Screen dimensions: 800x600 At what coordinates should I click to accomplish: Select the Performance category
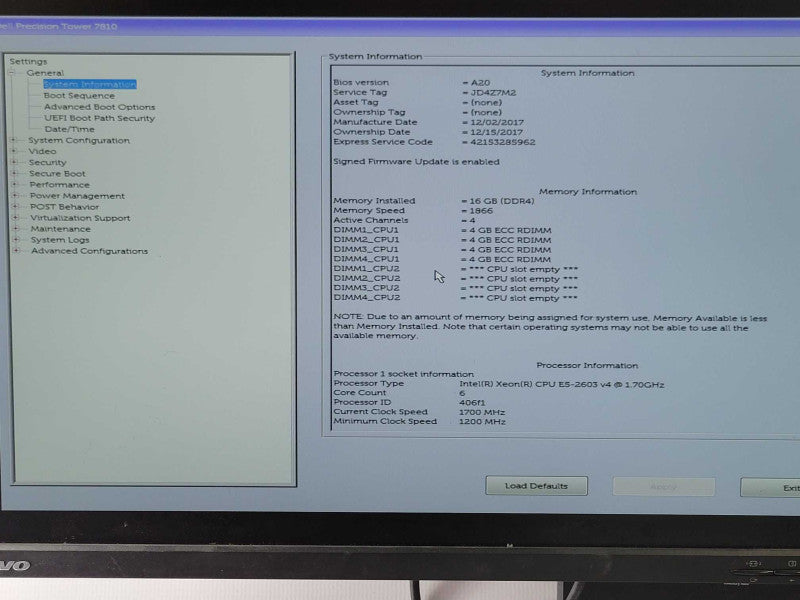(59, 185)
